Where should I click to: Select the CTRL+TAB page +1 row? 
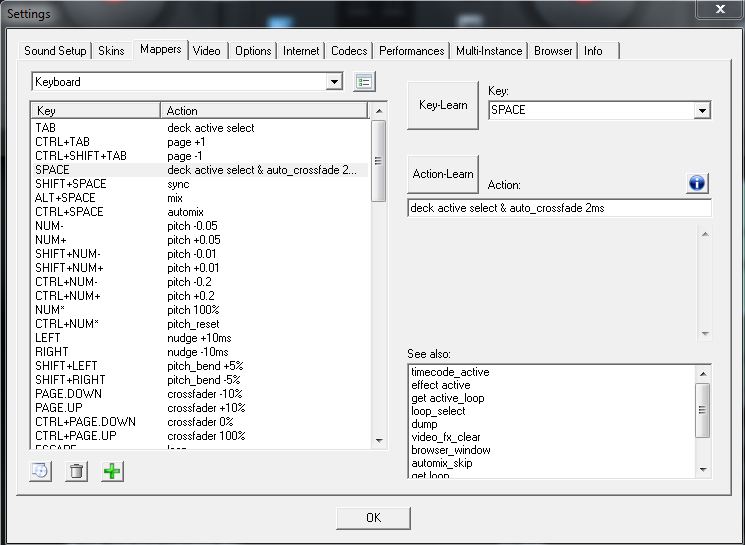click(200, 142)
